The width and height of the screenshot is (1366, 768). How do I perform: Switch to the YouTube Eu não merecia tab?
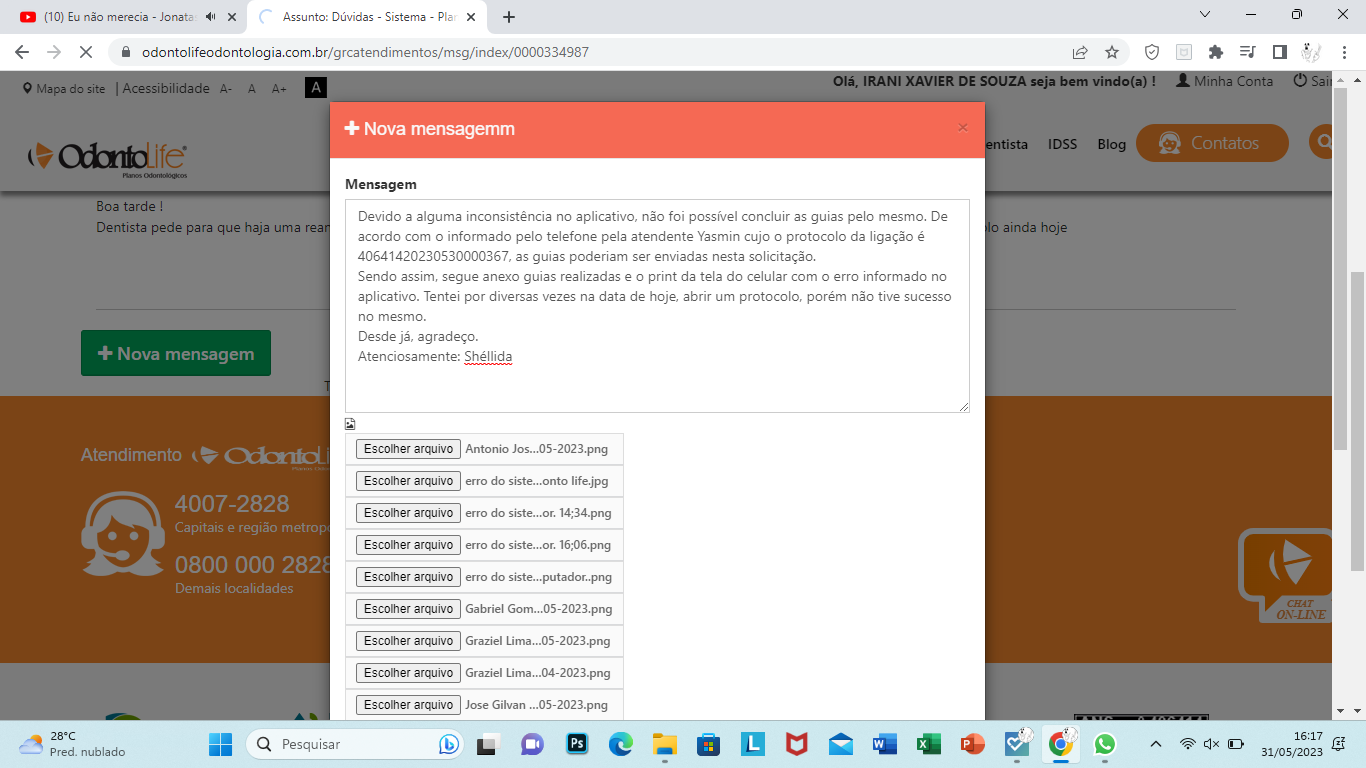click(120, 17)
